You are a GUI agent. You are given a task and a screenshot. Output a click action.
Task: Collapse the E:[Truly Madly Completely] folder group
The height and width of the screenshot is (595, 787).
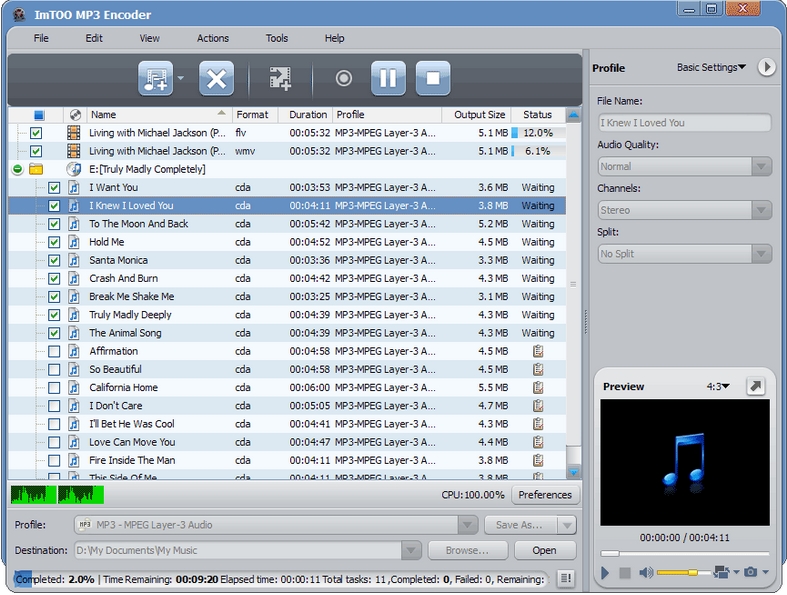click(17, 169)
